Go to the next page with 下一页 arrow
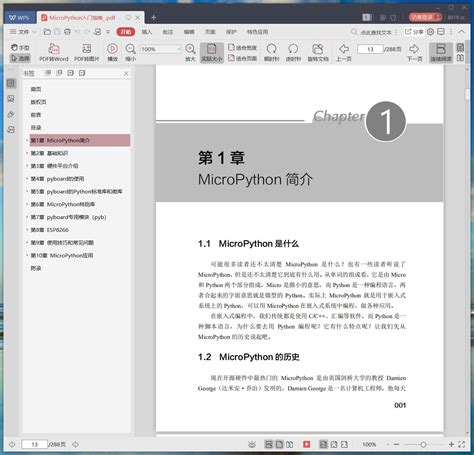 click(414, 52)
